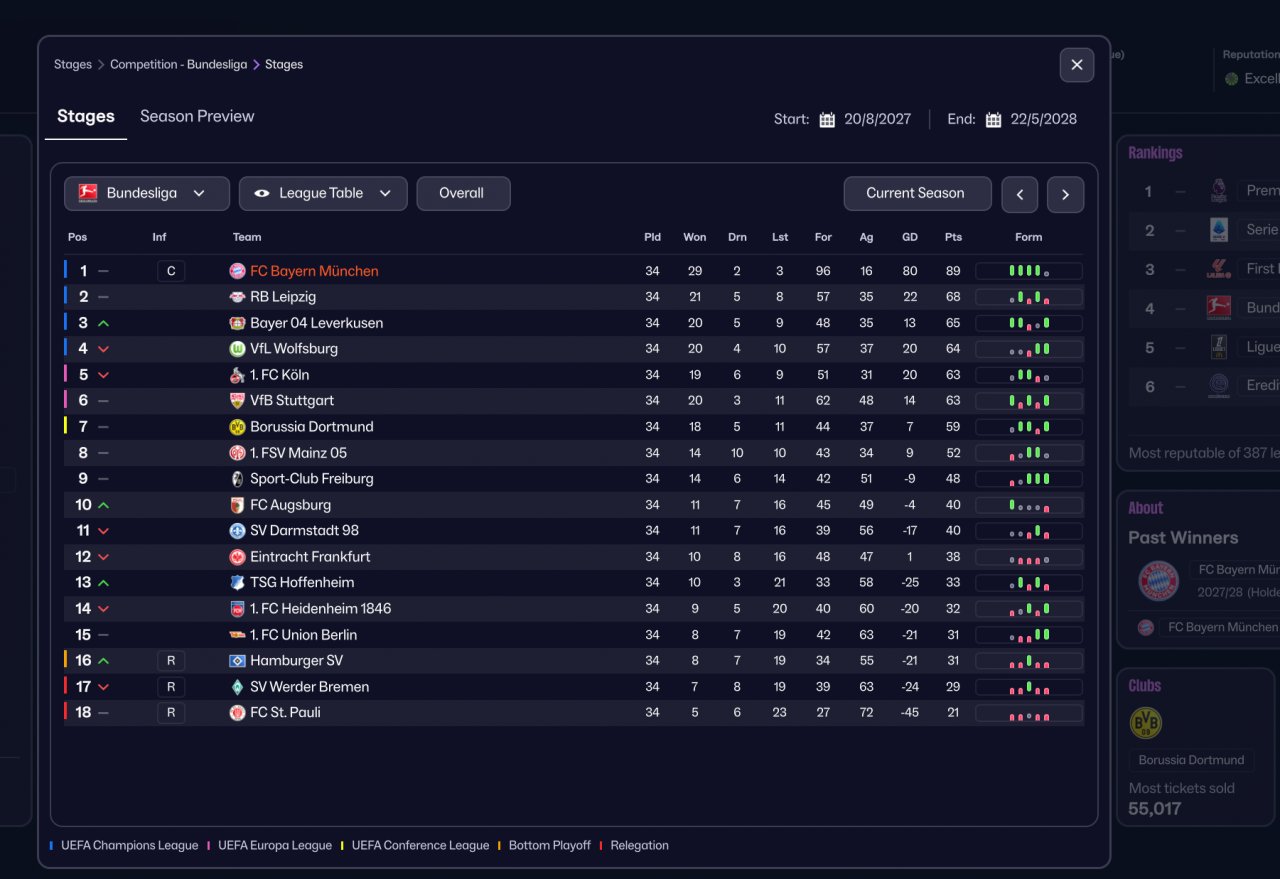Click the first Stages breadcrumb link
Viewport: 1280px width, 879px height.
(x=73, y=65)
